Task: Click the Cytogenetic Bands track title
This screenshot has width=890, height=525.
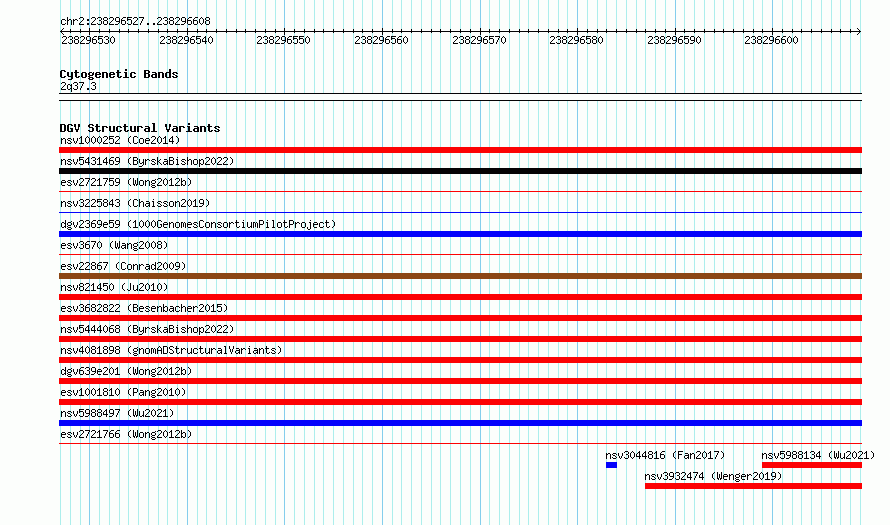Action: 119,74
